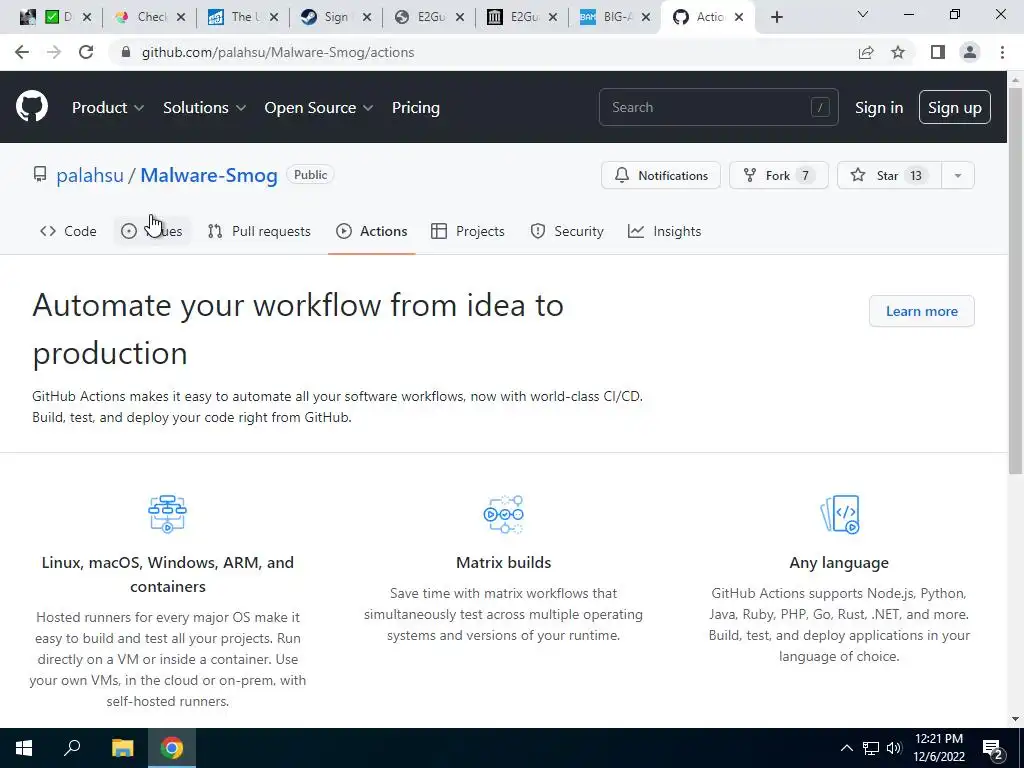Open the Star list dropdown arrow

(957, 176)
